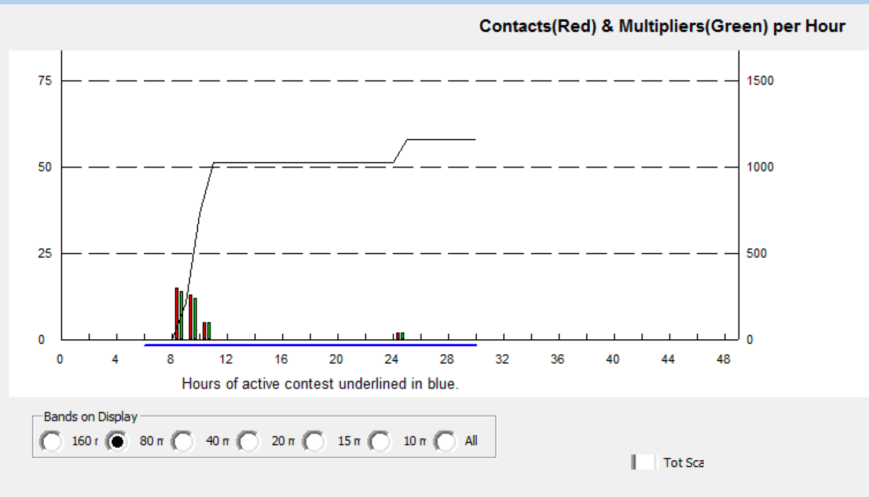Viewport: 869px width, 497px height.
Task: Click the upper plateau of the cumulative line
Action: click(440, 139)
